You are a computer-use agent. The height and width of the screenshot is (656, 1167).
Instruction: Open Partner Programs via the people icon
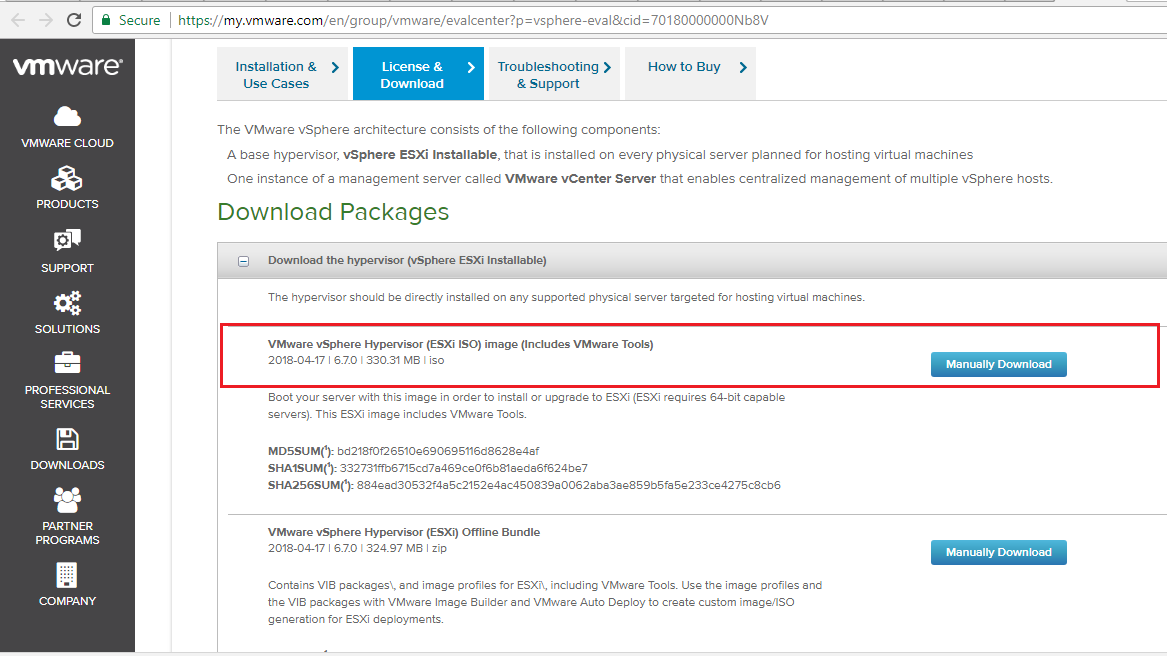[x=67, y=500]
